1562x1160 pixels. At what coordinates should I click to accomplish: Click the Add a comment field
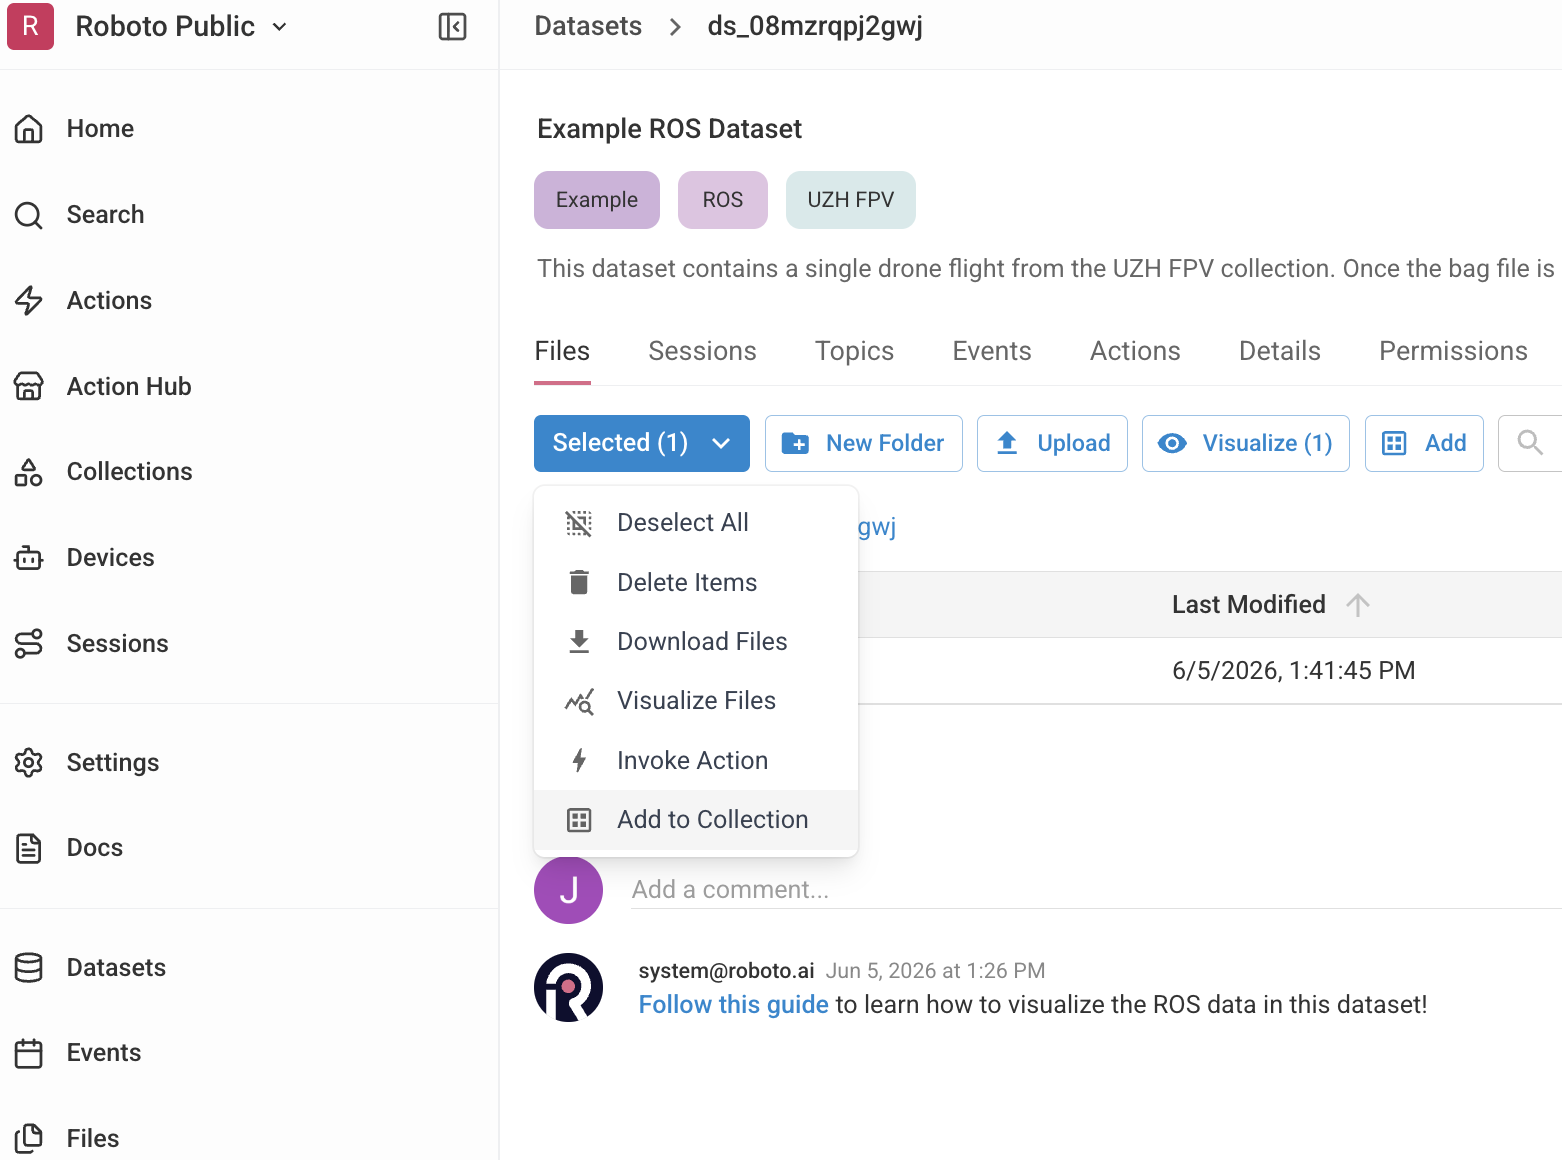[1096, 890]
